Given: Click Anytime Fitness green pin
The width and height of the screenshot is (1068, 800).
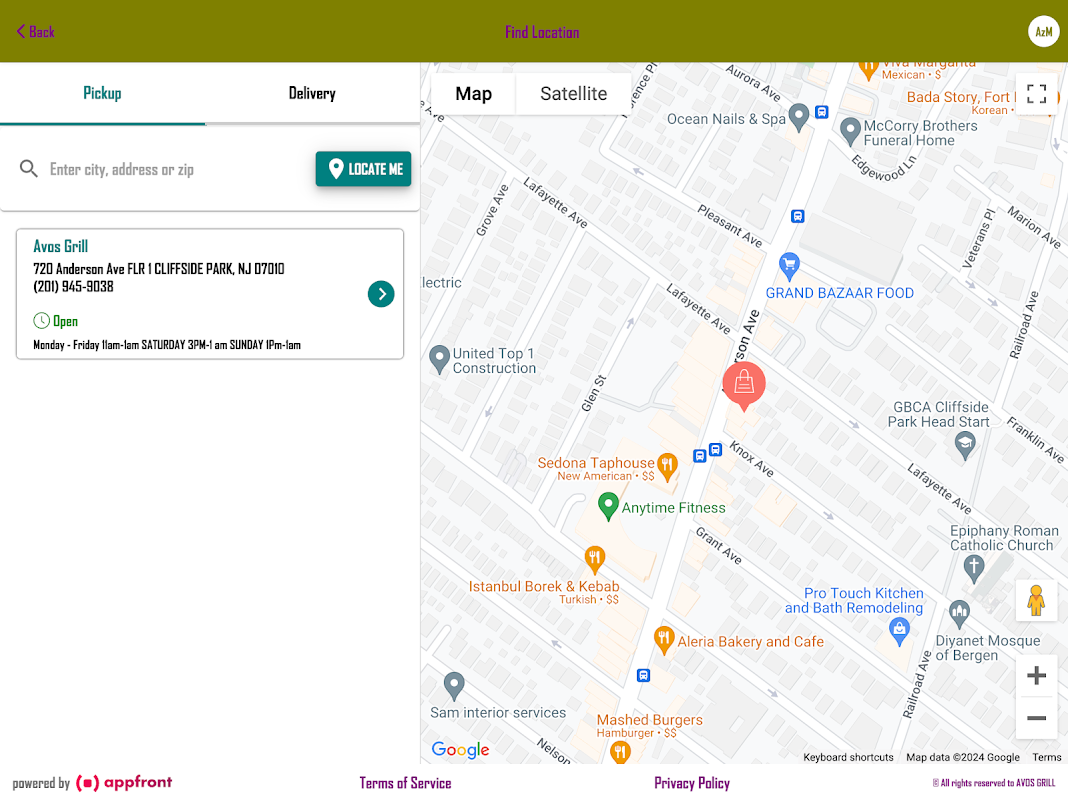Looking at the screenshot, I should click(x=608, y=507).
